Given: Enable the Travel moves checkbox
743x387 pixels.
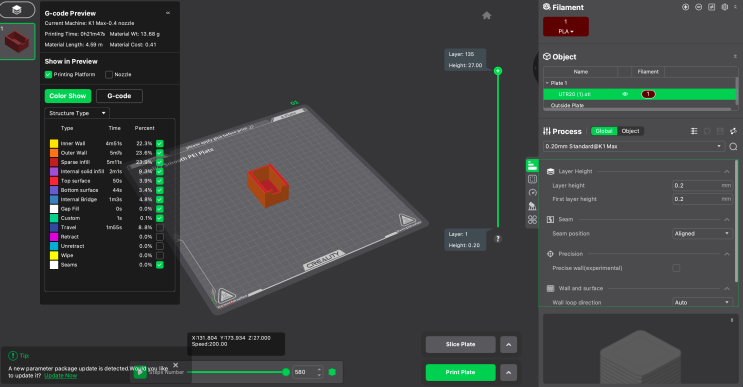Looking at the screenshot, I should 160,227.
